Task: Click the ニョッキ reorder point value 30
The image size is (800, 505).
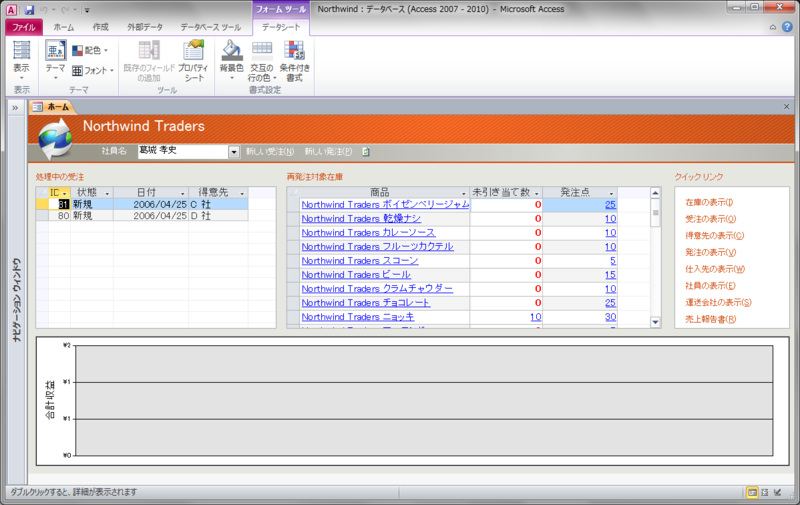Action: point(611,317)
